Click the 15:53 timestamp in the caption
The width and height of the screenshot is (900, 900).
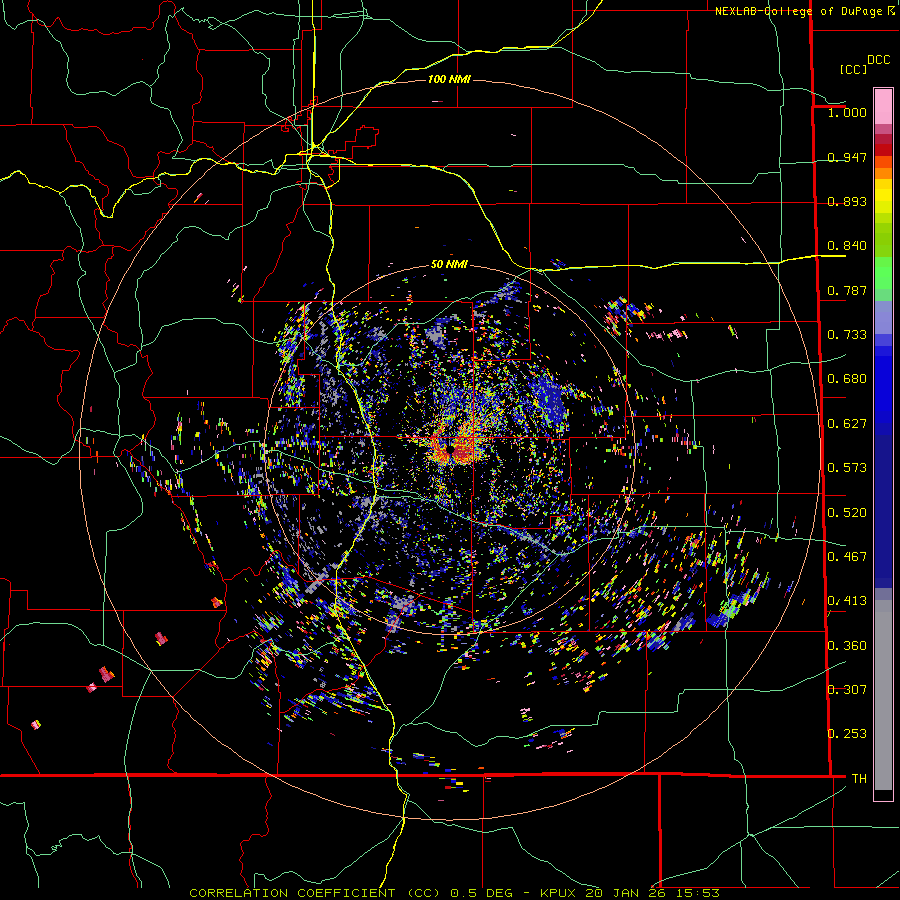point(696,893)
